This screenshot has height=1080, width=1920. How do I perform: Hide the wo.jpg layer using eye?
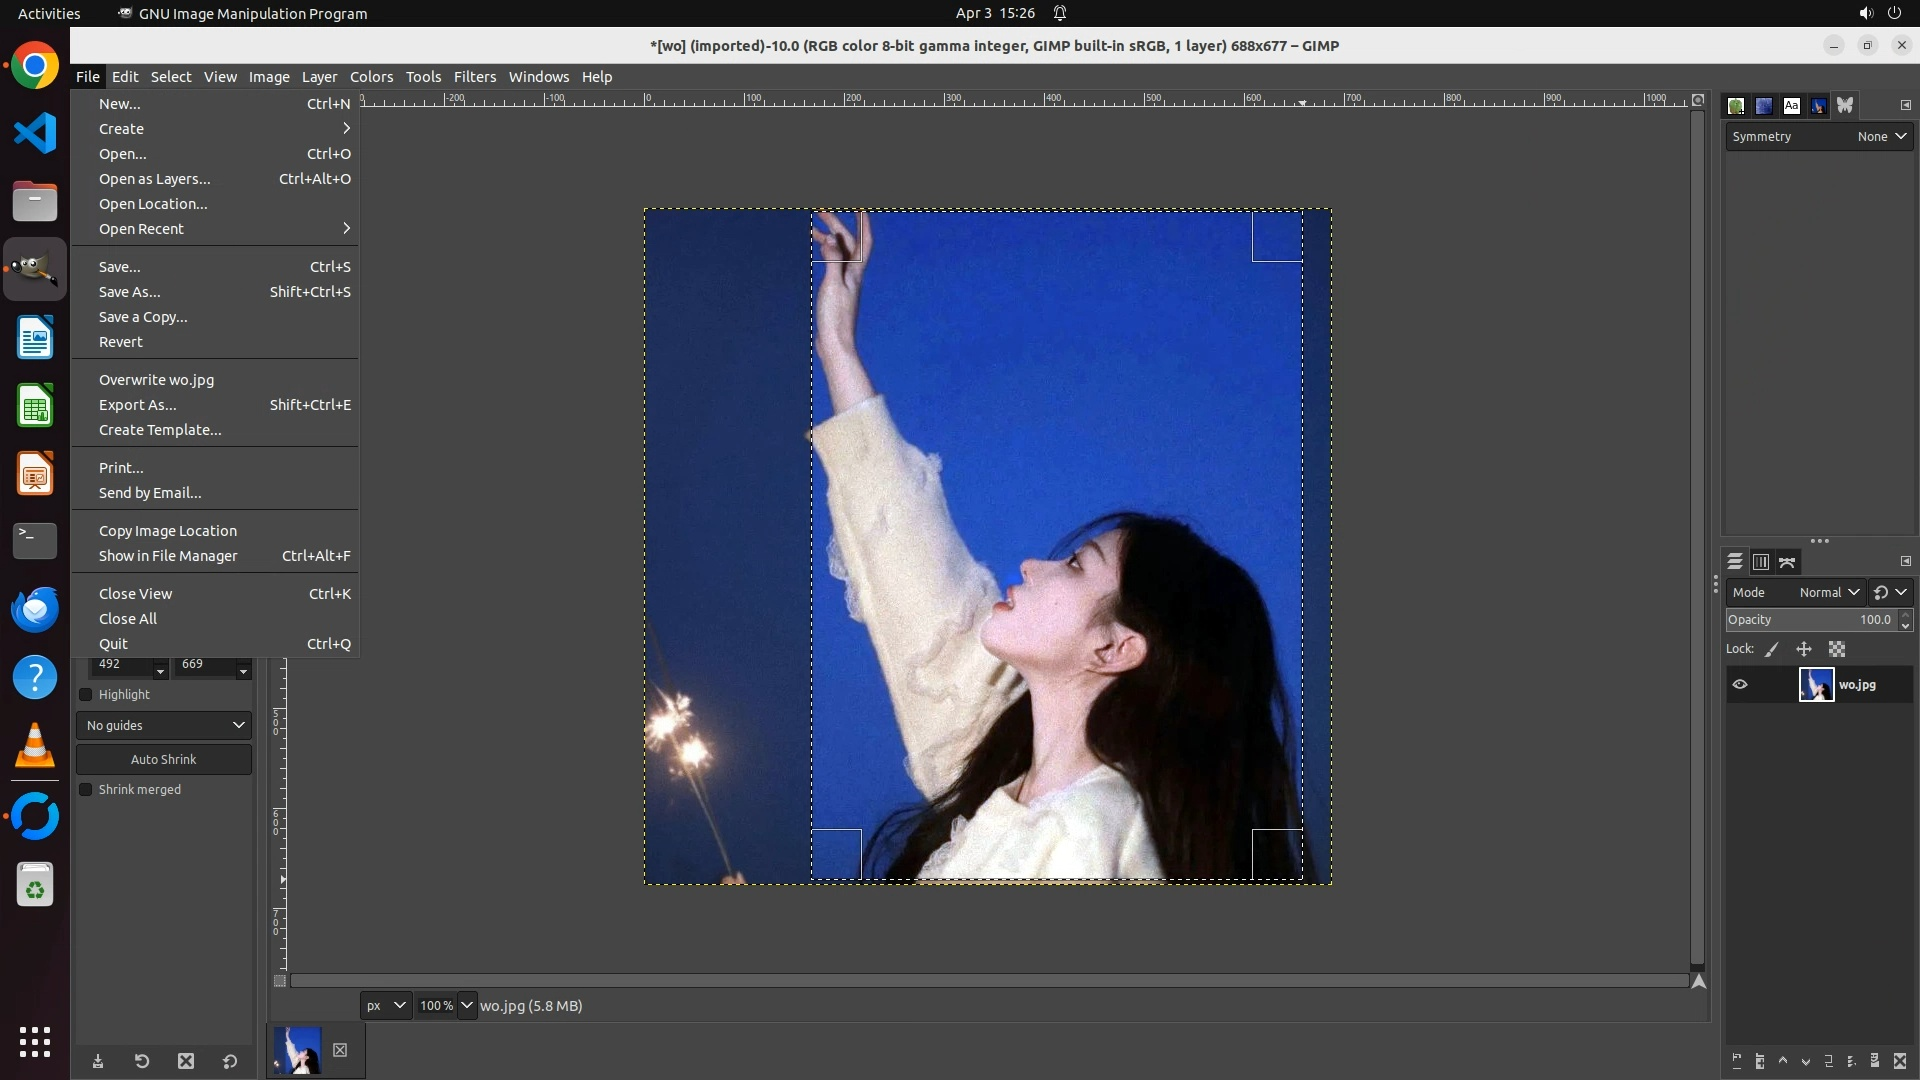[1740, 685]
